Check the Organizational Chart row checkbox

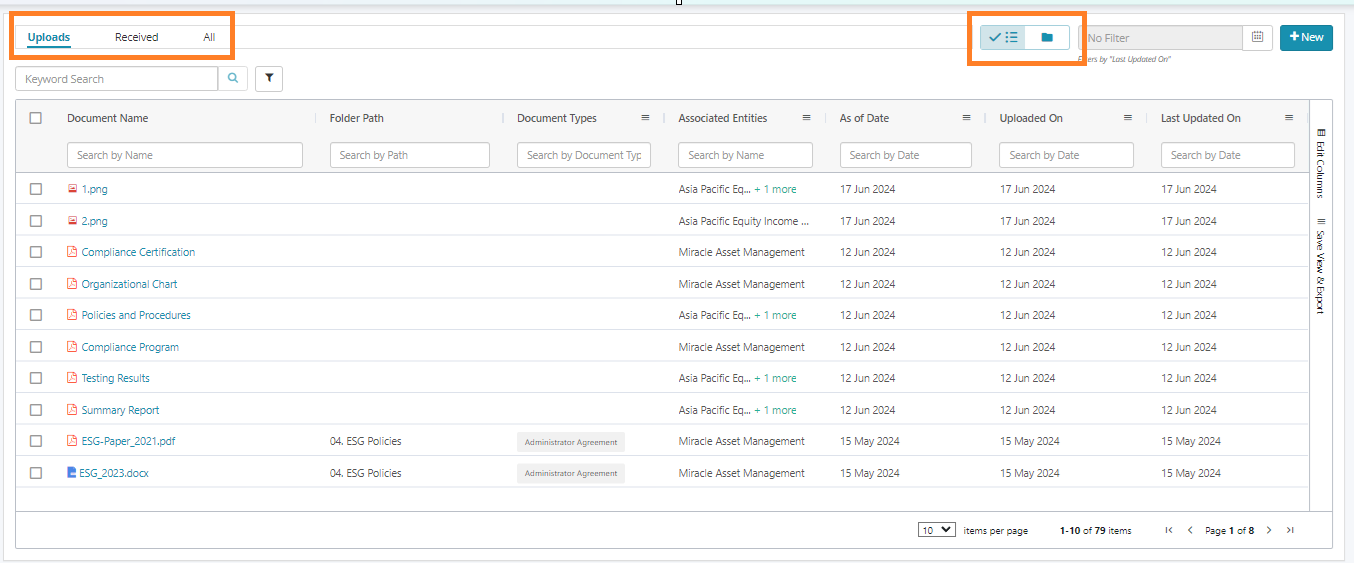[36, 284]
